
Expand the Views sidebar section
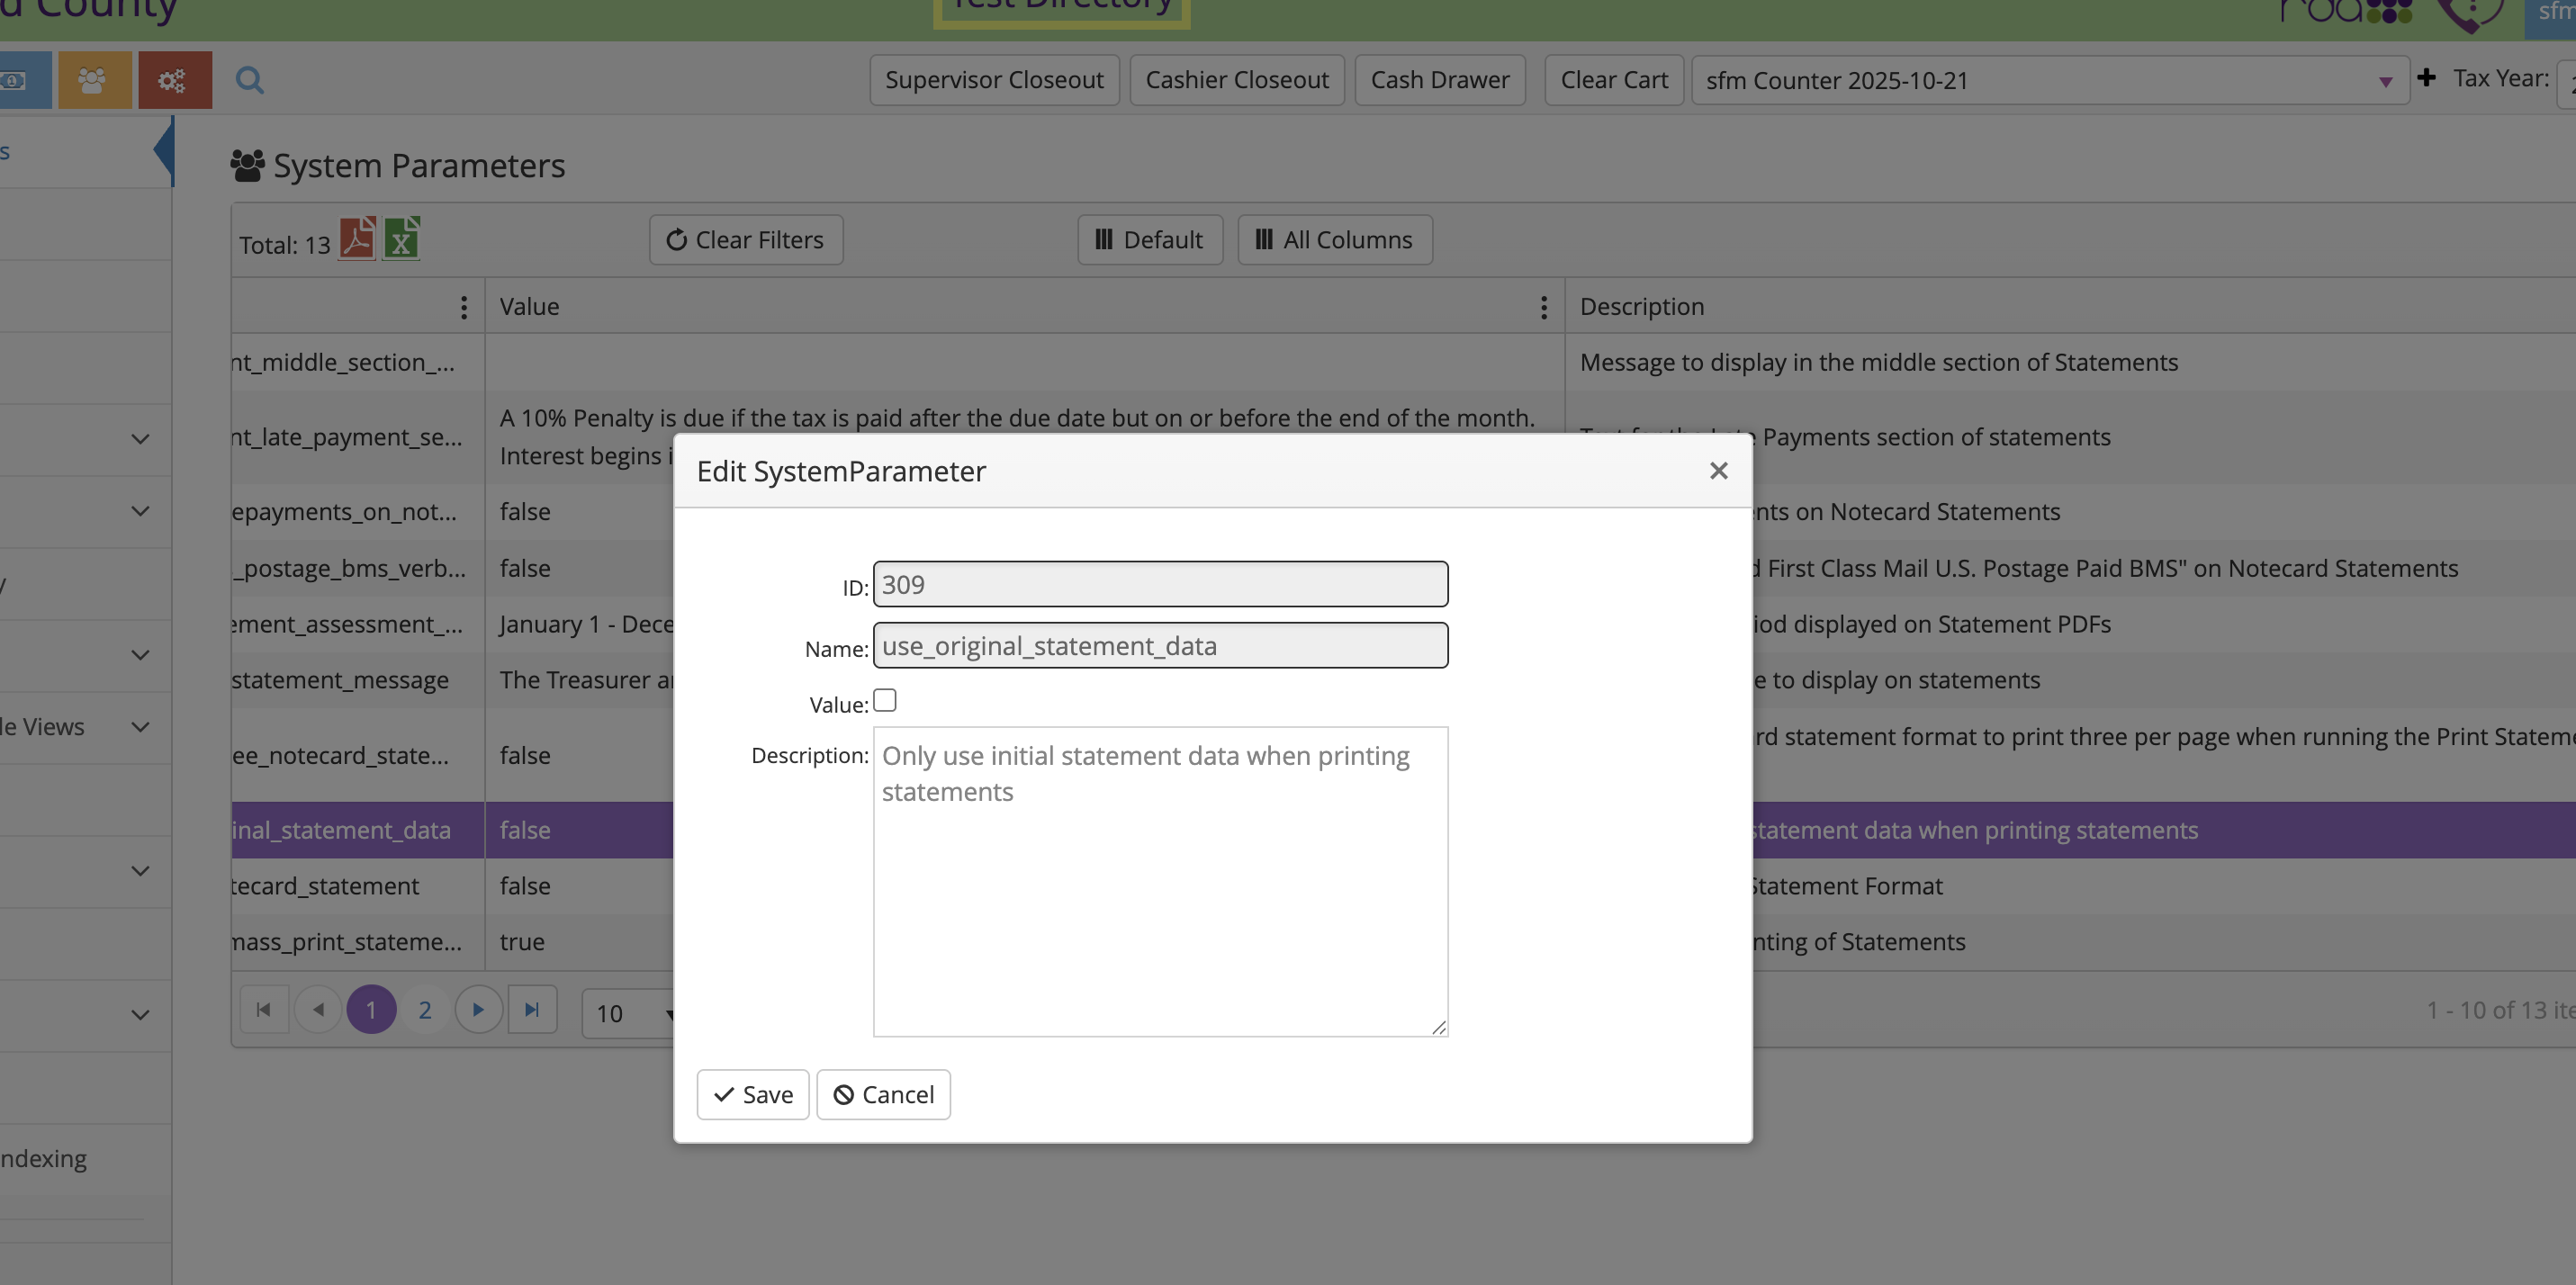click(x=140, y=727)
